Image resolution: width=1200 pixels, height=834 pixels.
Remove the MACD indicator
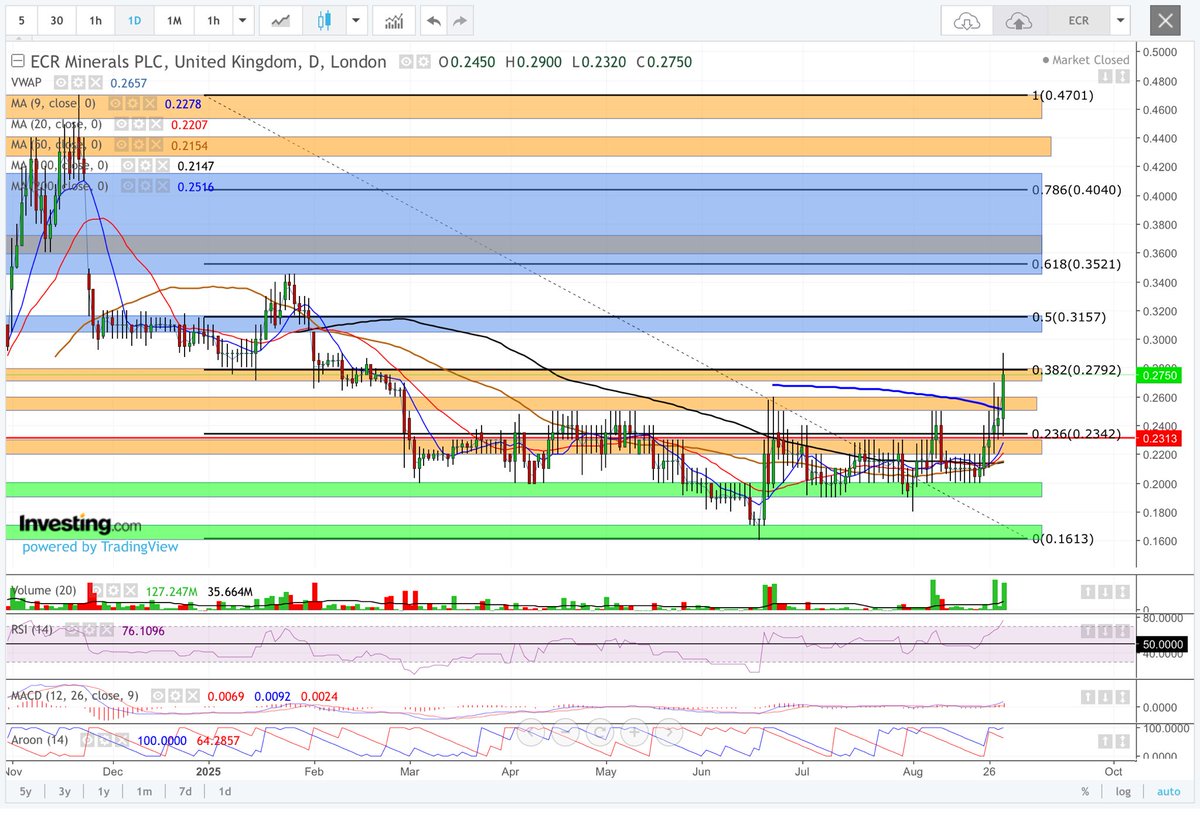tap(192, 696)
